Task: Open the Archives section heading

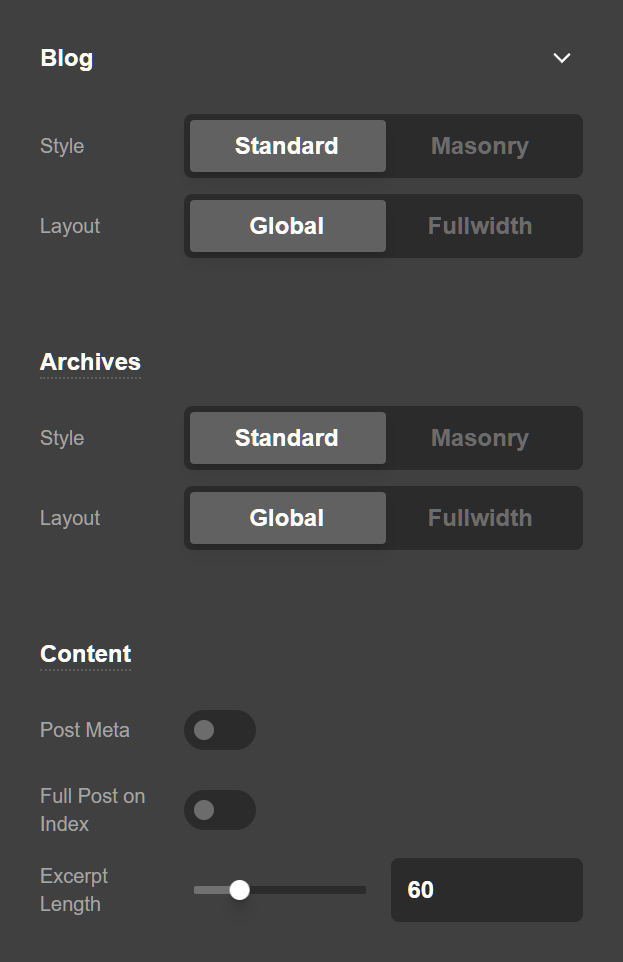Action: [x=90, y=361]
